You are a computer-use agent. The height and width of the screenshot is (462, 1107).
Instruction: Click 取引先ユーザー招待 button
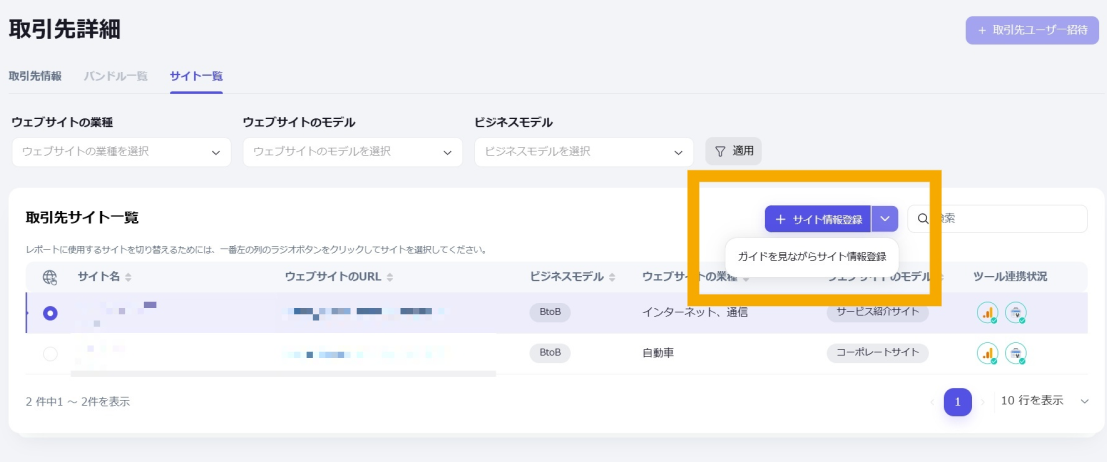1031,30
